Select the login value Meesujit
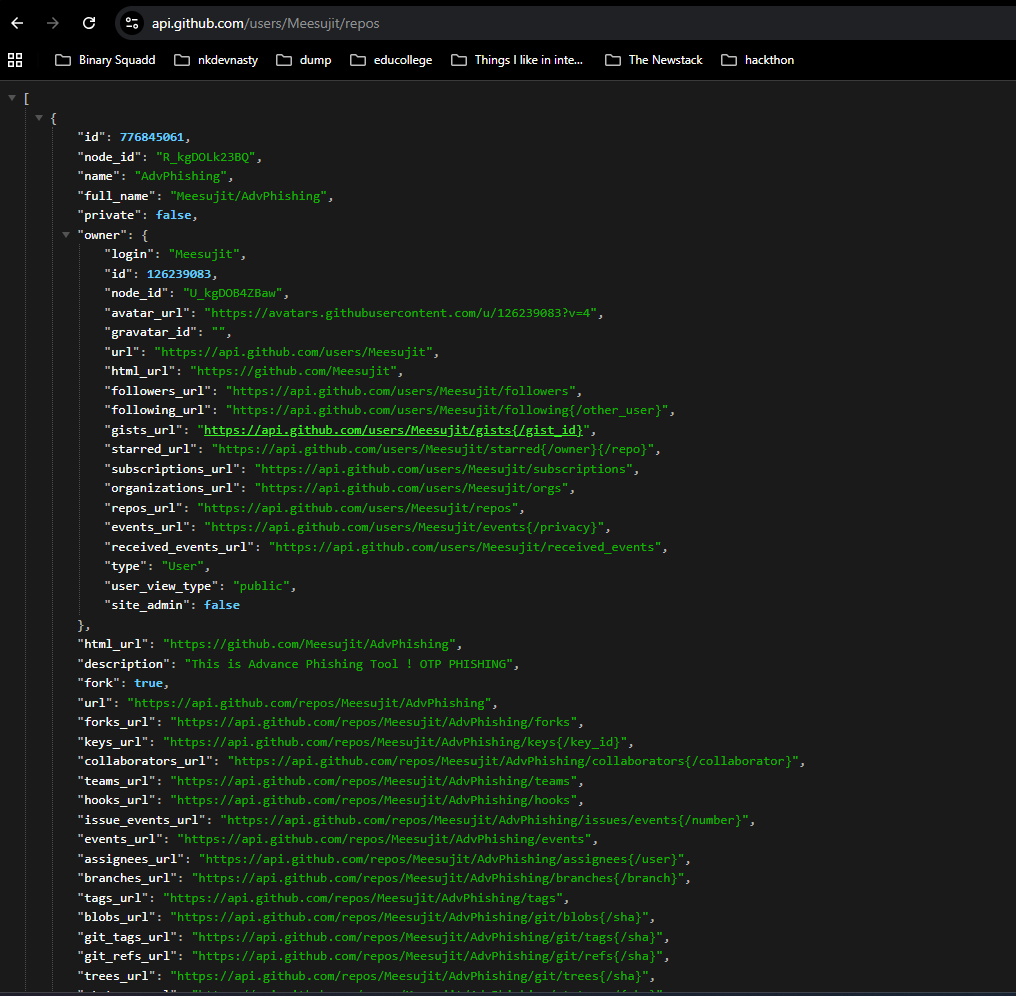Viewport: 1016px width, 996px height. pyautogui.click(x=204, y=254)
